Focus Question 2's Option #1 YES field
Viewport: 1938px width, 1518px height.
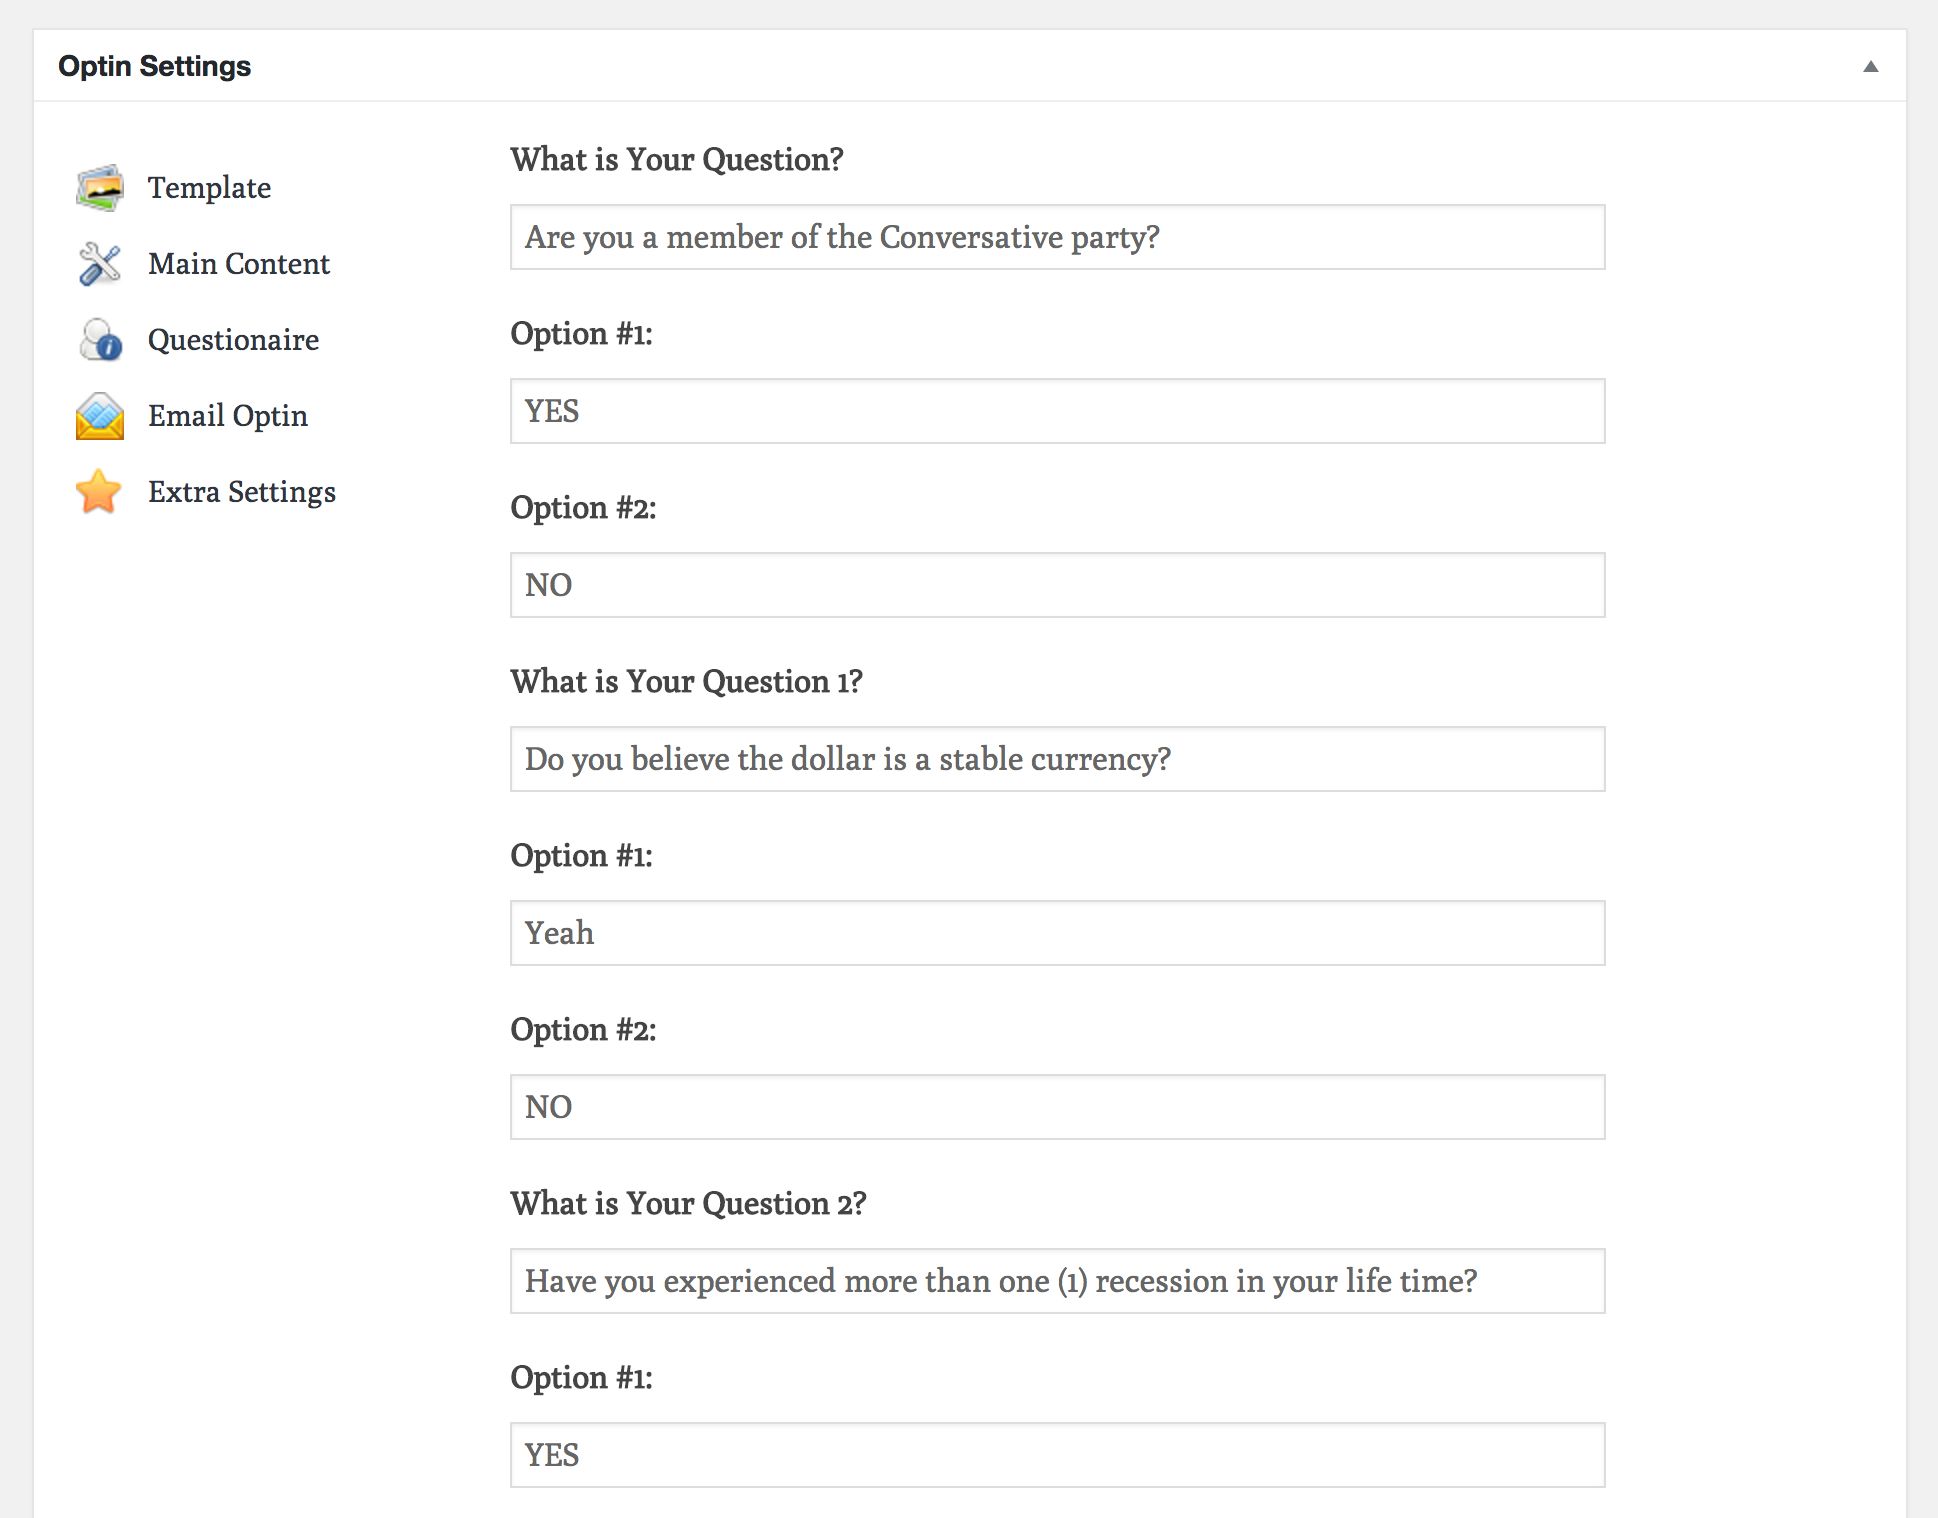coord(1057,1455)
